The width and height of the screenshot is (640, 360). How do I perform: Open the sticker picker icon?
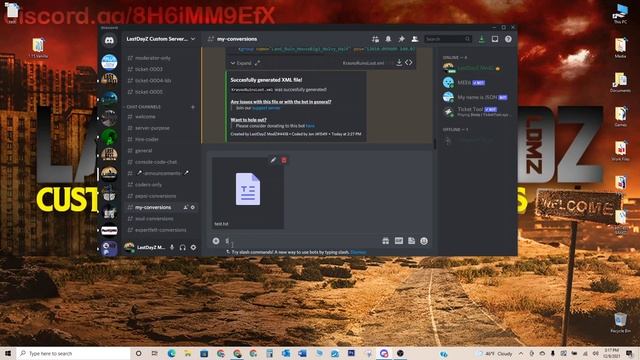(x=411, y=241)
